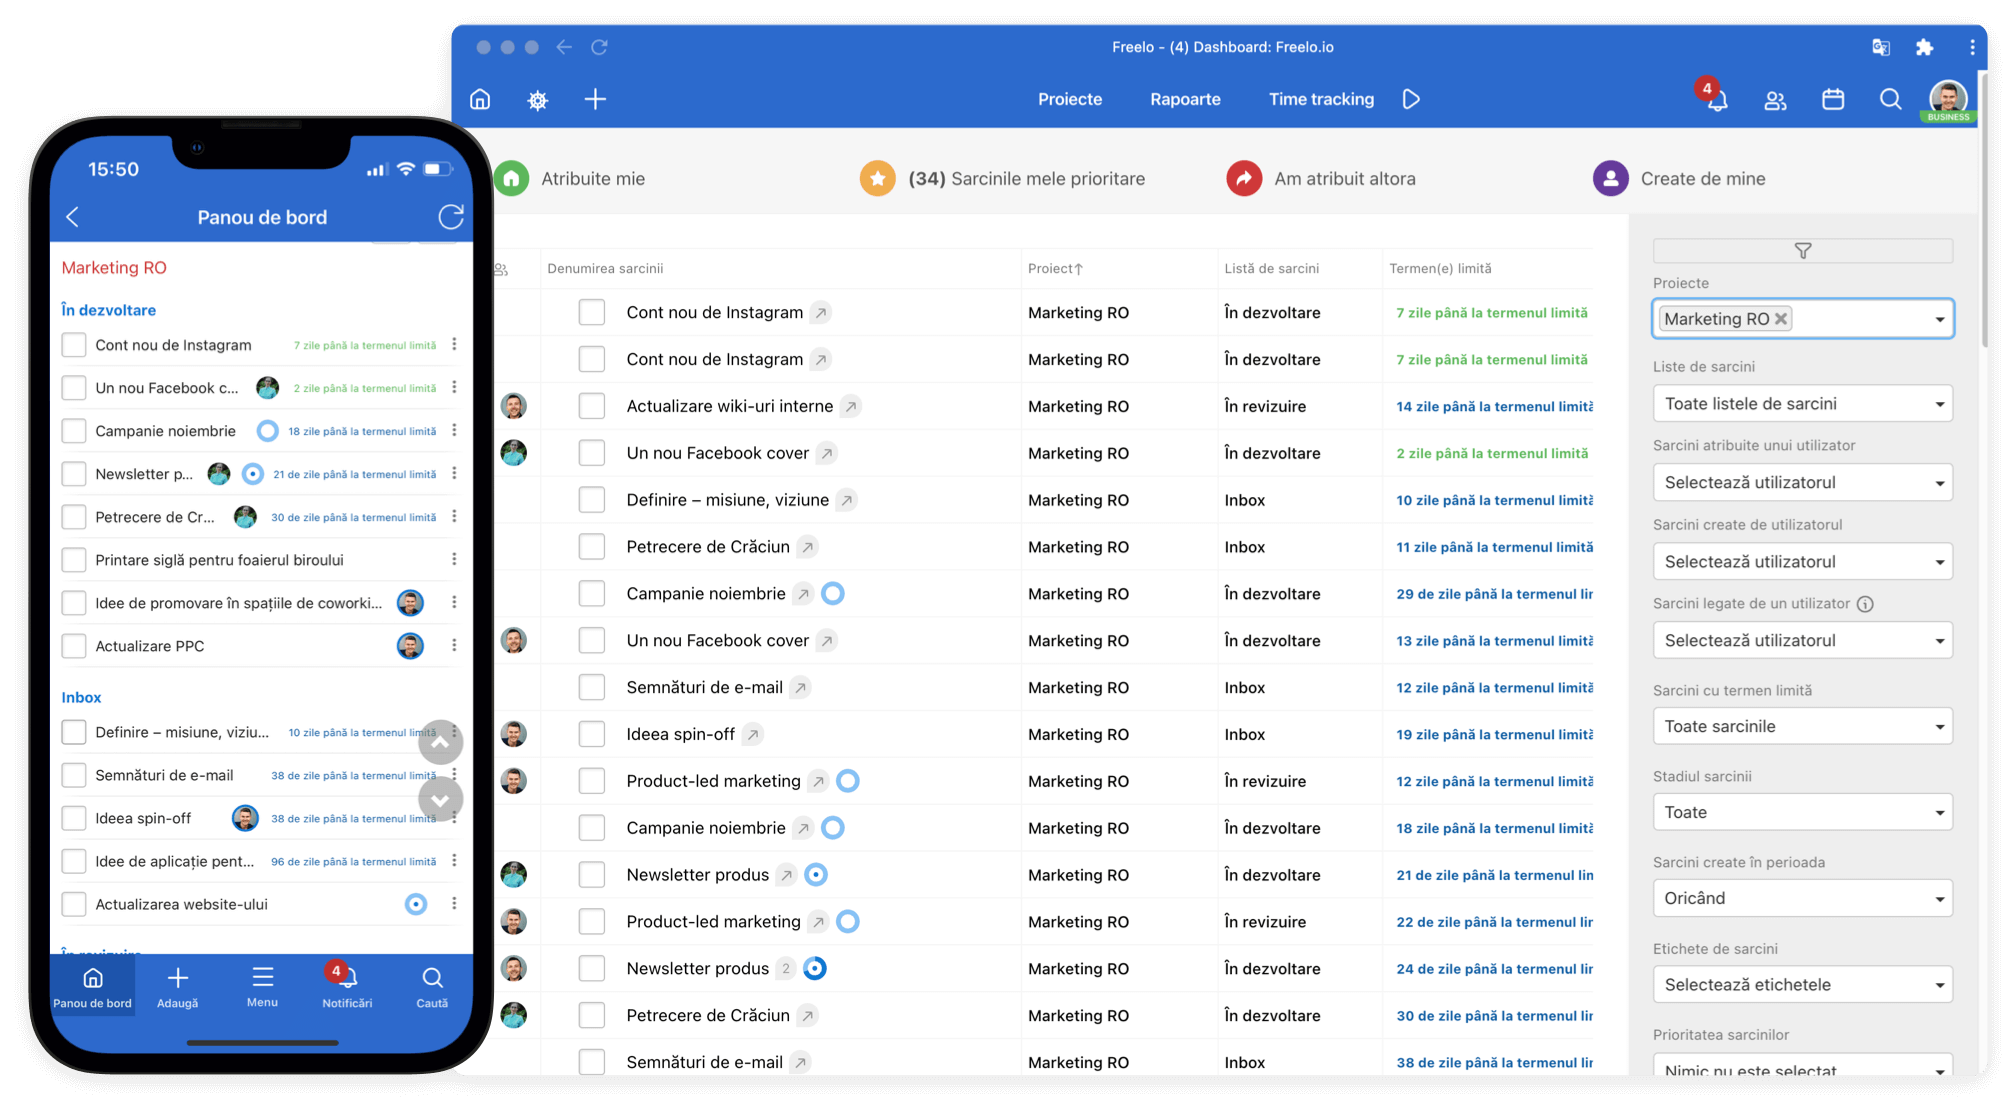Screen dimensions: 2016x1108
Task: Open Toate listele de sarcini dropdown
Action: click(1803, 404)
